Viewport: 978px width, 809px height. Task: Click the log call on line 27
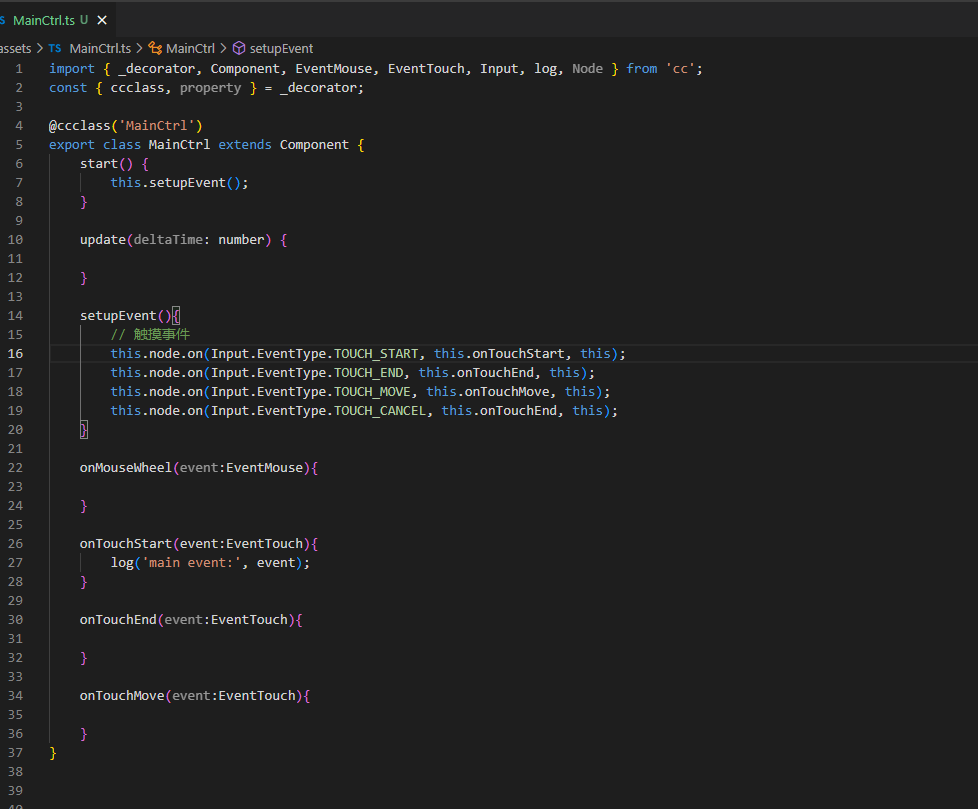point(122,563)
